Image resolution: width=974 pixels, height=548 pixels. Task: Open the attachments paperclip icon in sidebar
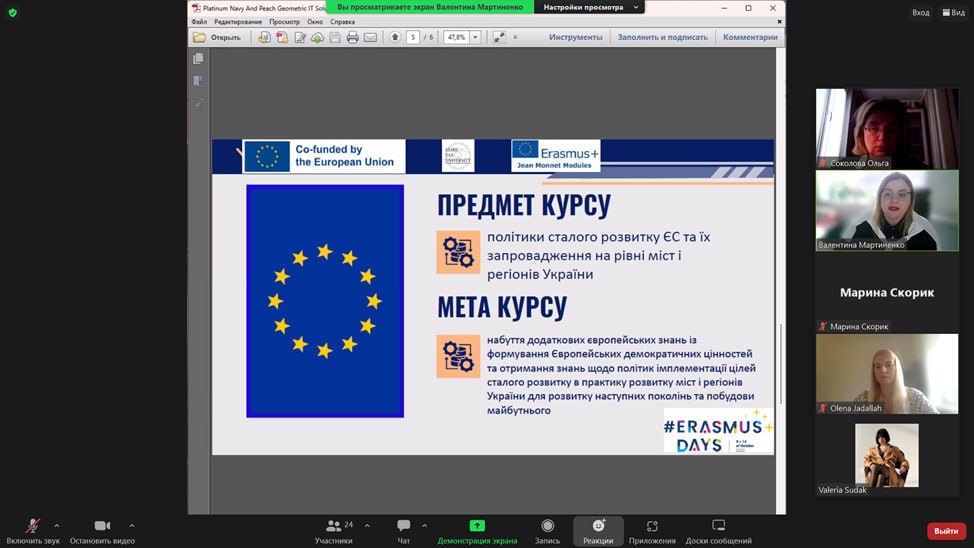[198, 104]
